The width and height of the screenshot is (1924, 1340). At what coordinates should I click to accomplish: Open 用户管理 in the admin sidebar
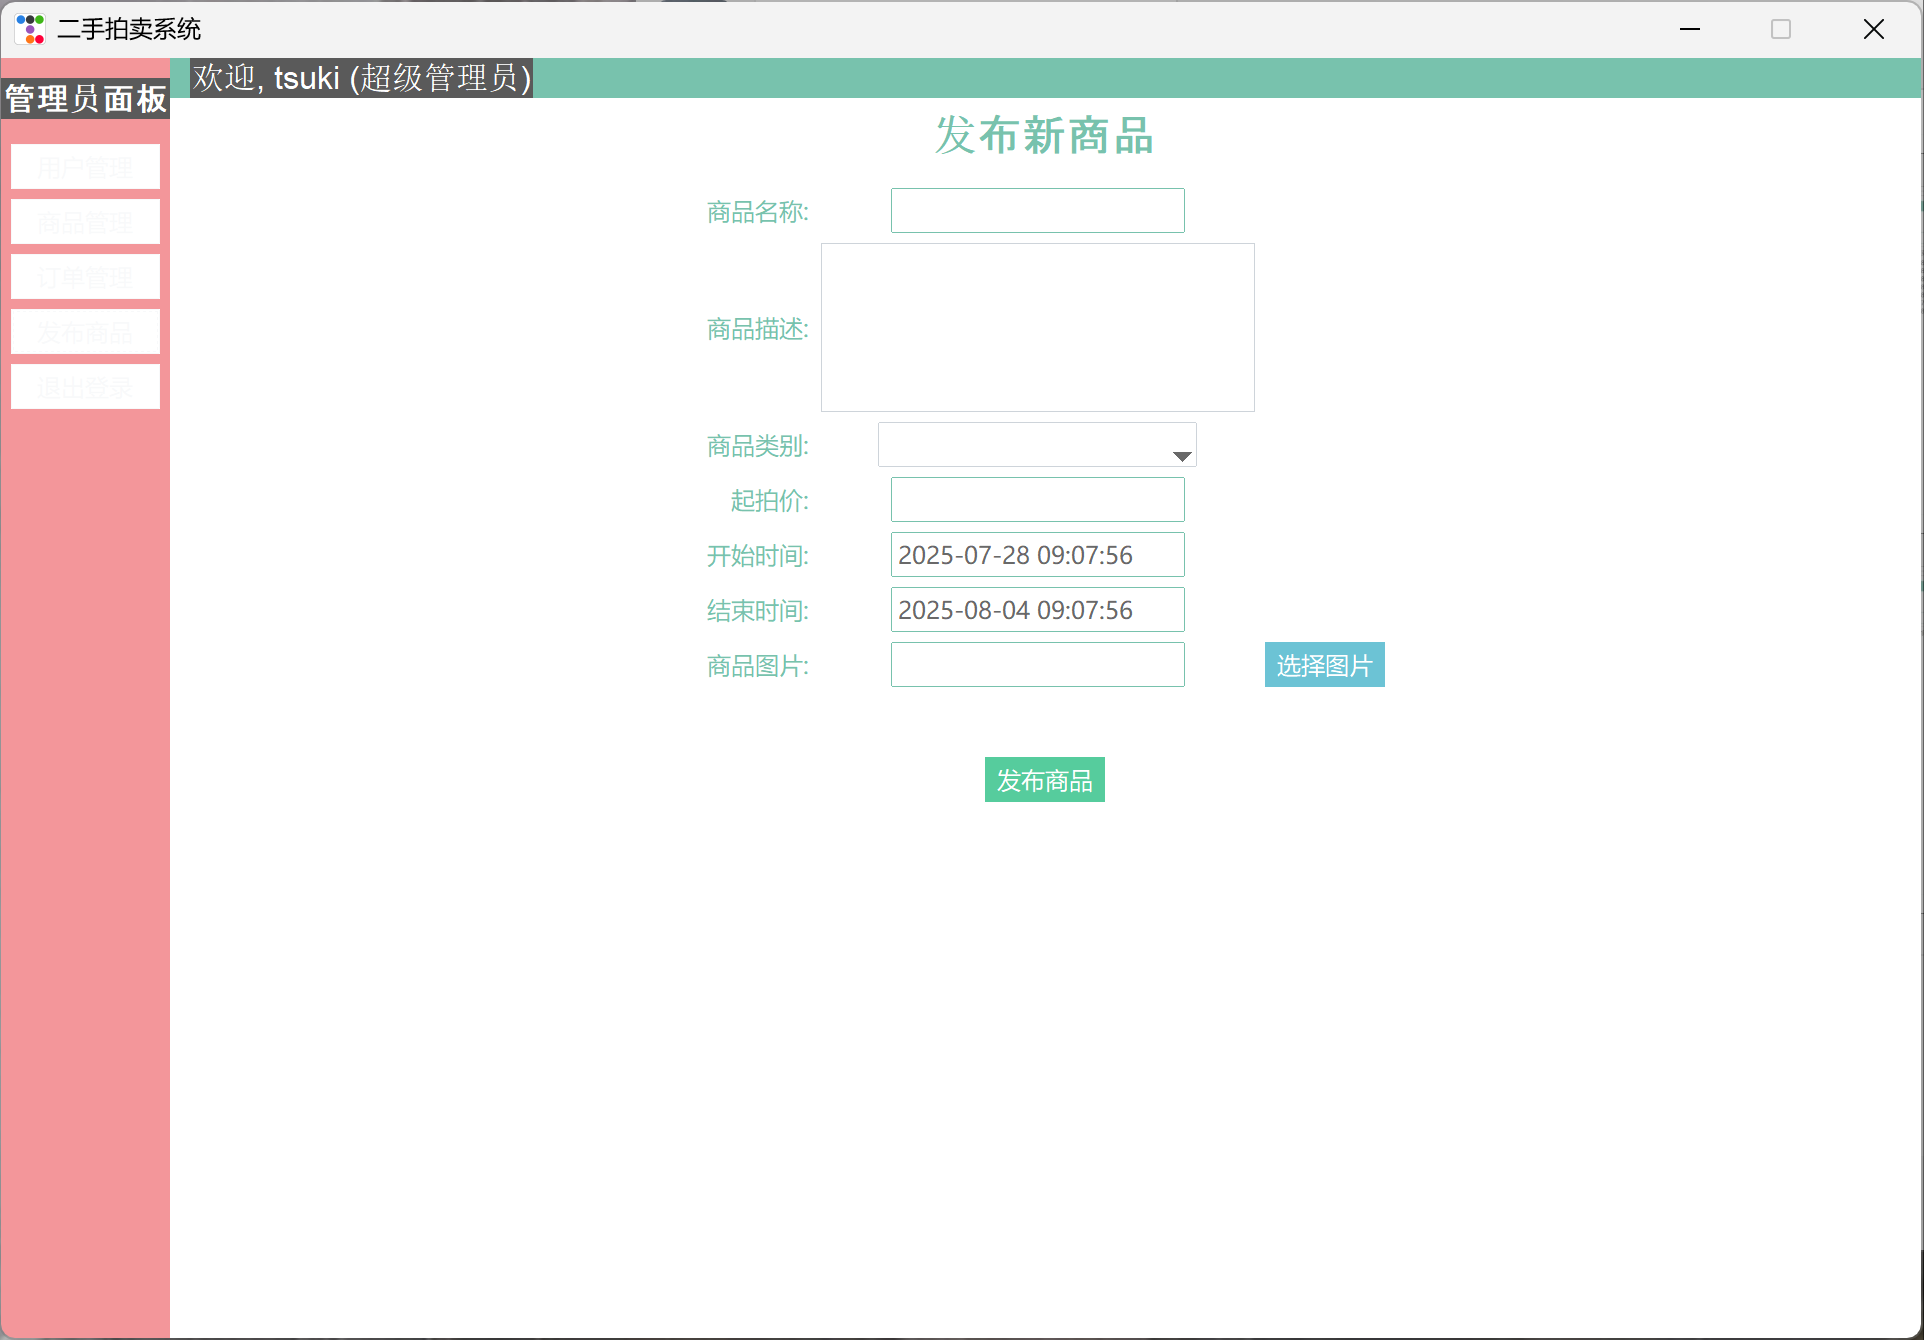point(85,167)
